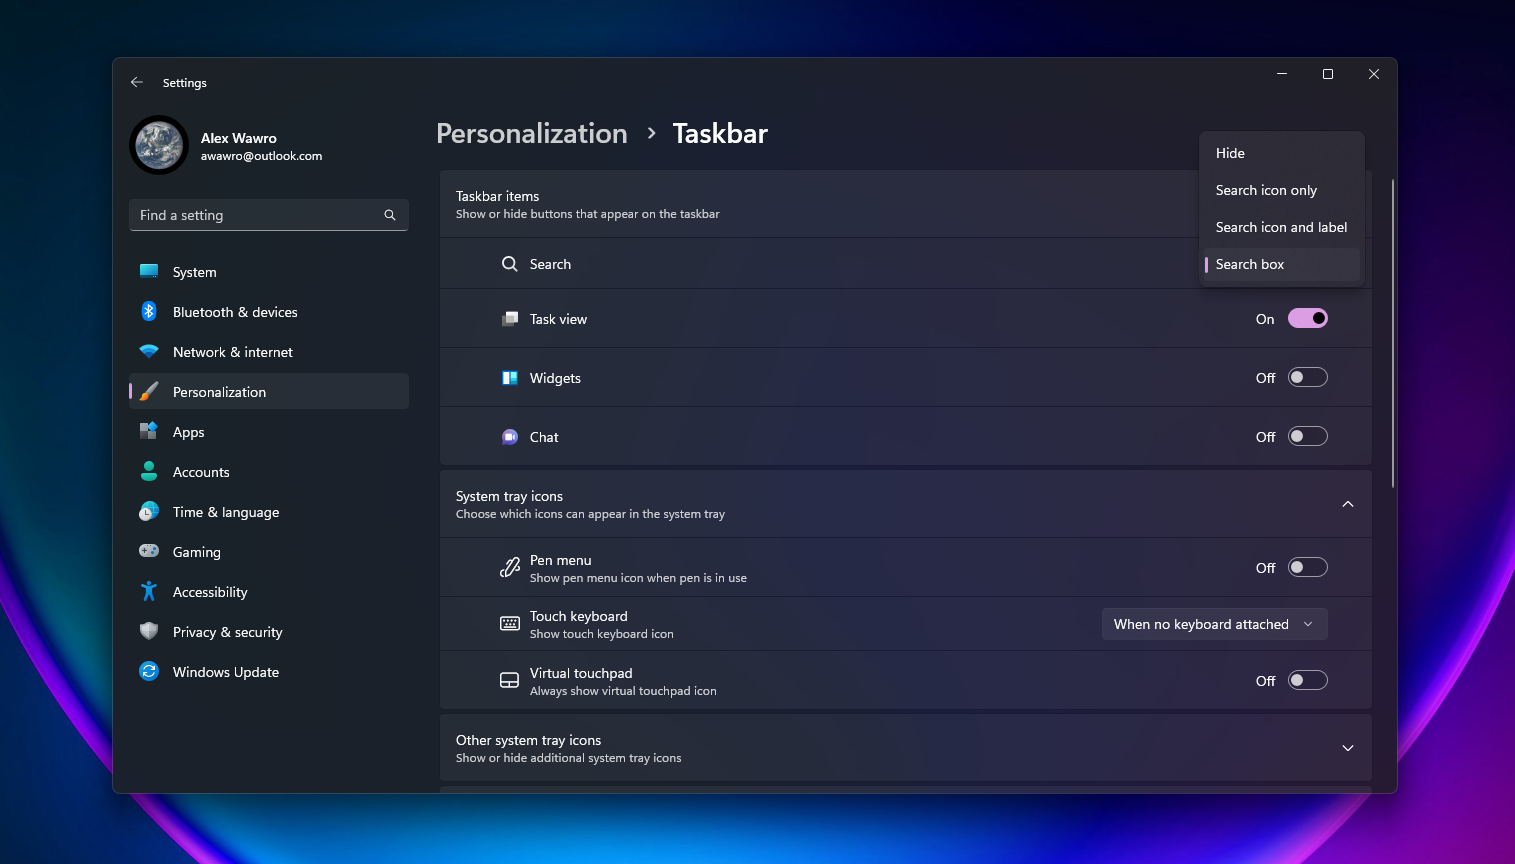Click the Gaming controller icon
1515x864 pixels.
(x=149, y=551)
